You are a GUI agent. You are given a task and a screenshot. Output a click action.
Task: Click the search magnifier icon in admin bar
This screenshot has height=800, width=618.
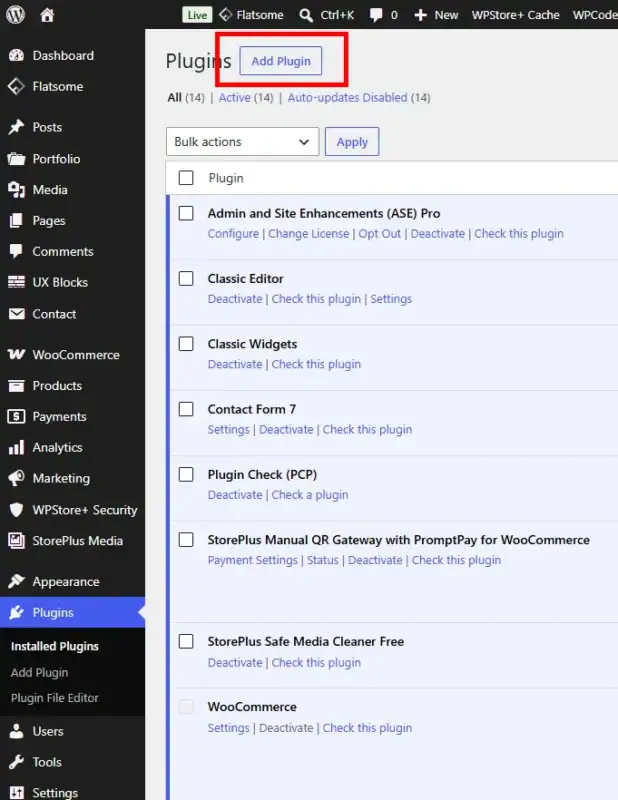(x=306, y=15)
